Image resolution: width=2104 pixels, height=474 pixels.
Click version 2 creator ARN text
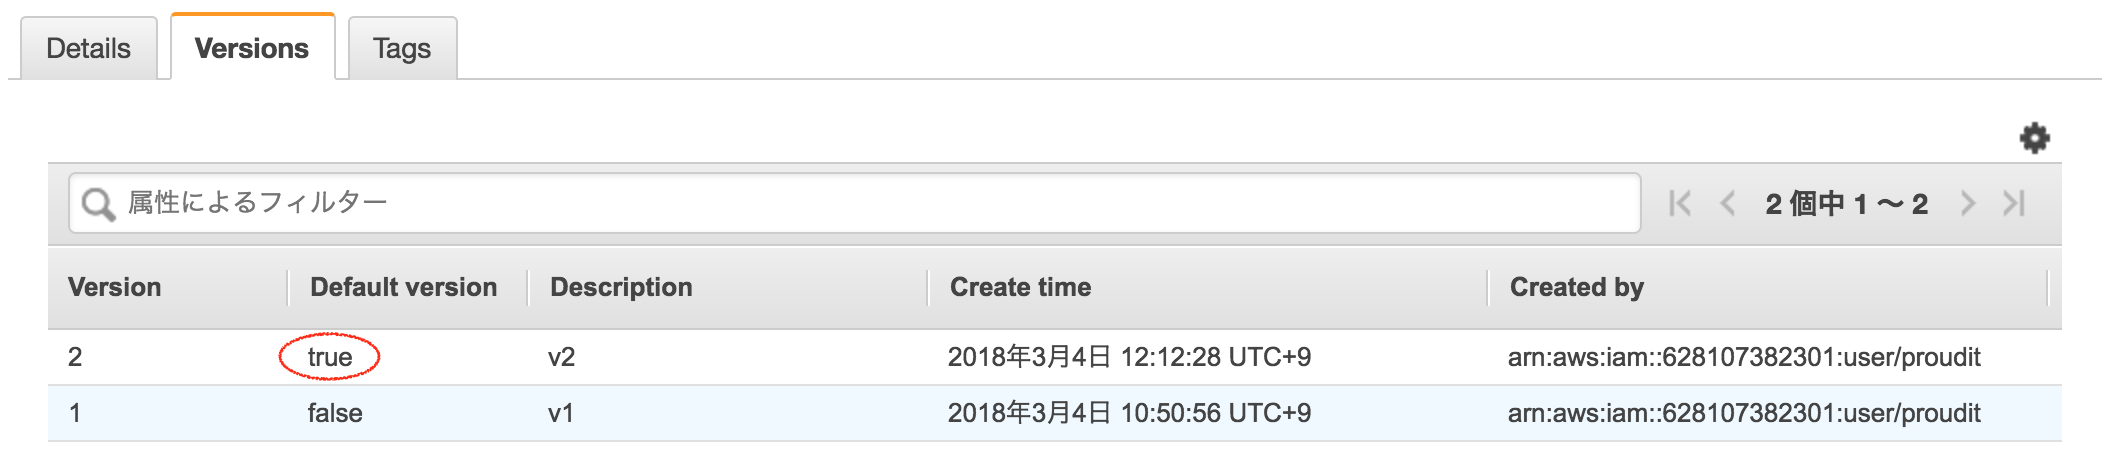click(1744, 357)
